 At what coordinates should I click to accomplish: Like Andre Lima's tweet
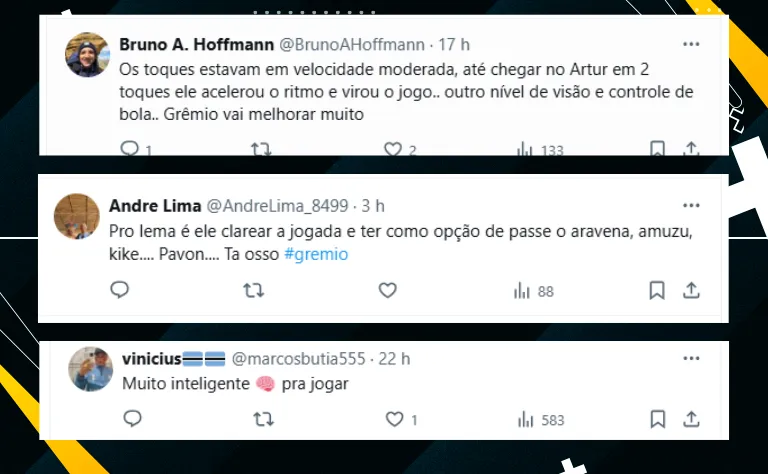click(x=388, y=291)
